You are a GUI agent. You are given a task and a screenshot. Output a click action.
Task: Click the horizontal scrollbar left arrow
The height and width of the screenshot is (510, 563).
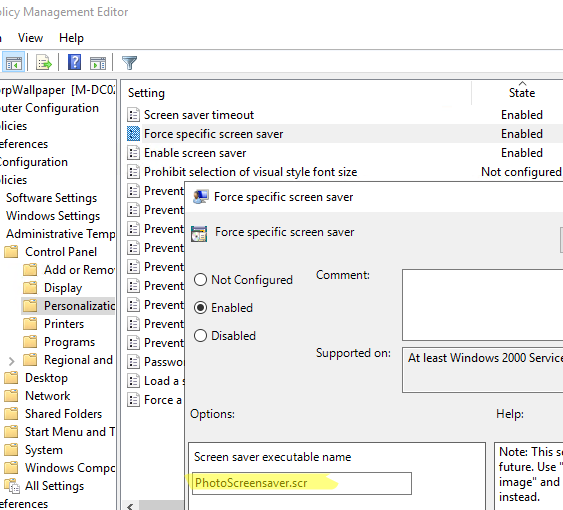[x=130, y=506]
